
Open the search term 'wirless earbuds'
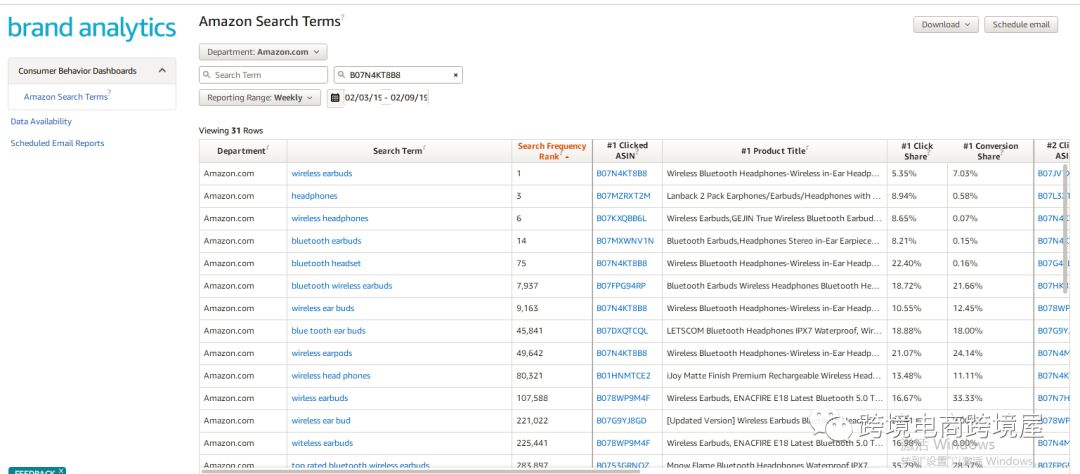point(320,398)
